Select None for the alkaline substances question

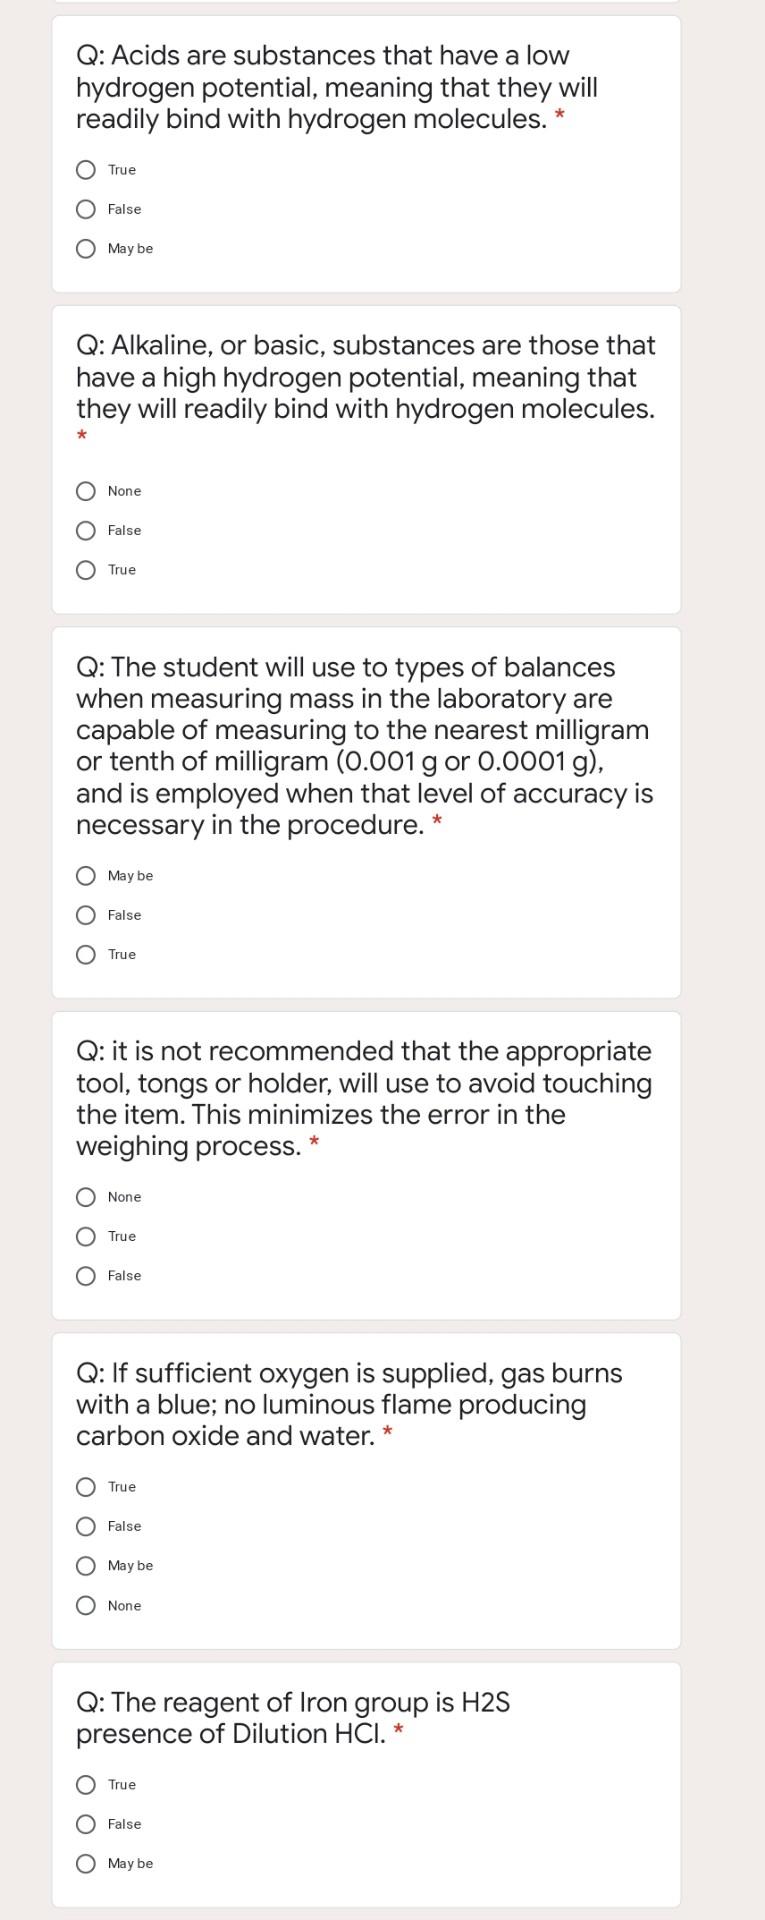(87, 491)
